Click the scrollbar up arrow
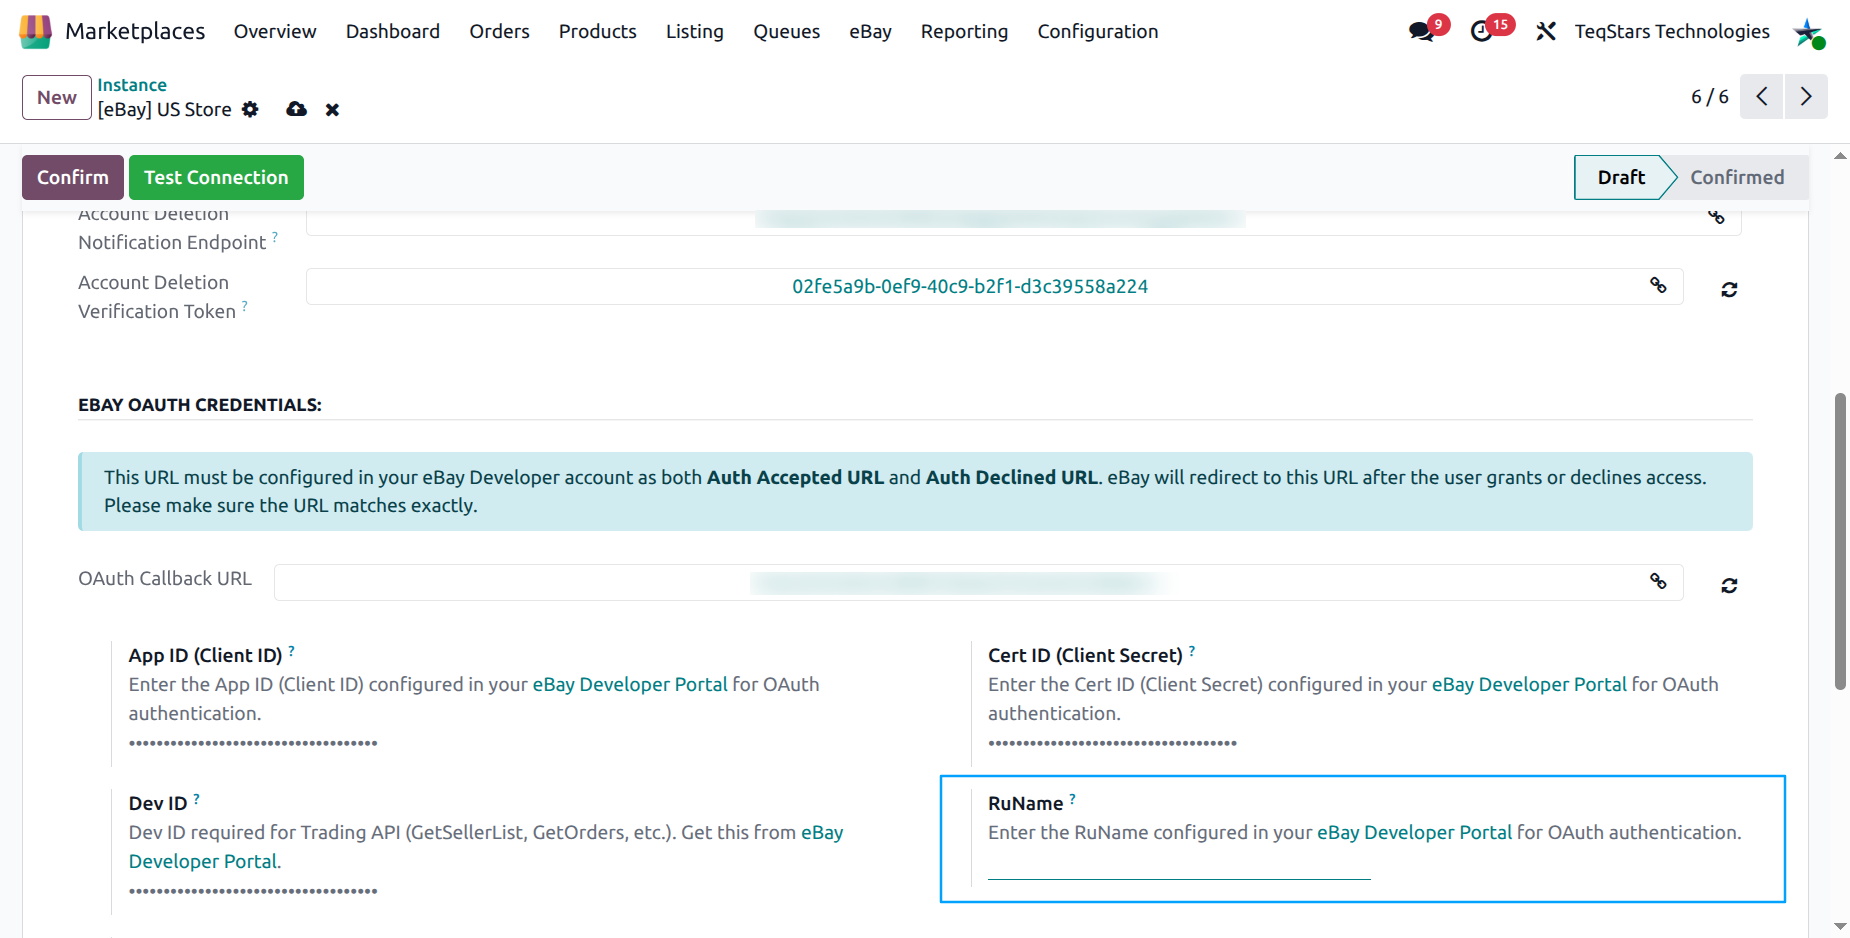 1840,156
